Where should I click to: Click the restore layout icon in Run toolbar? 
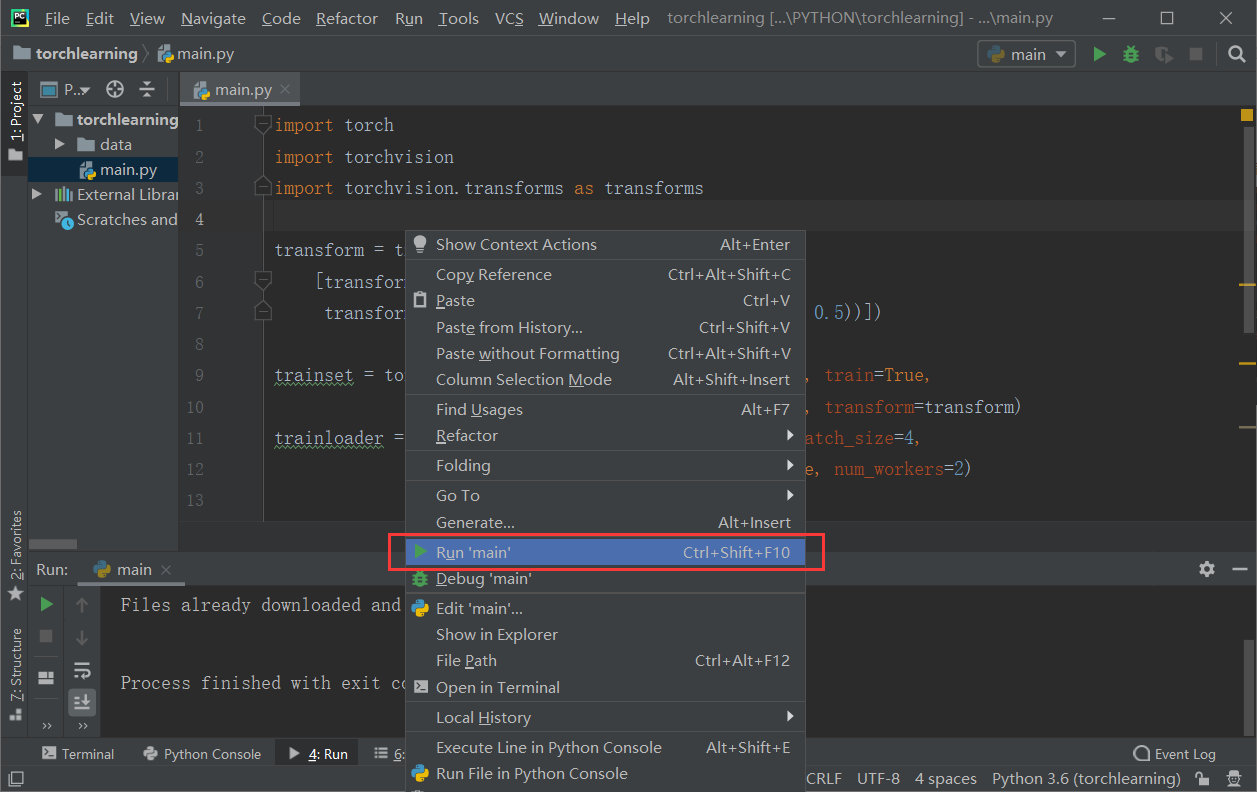pos(45,677)
